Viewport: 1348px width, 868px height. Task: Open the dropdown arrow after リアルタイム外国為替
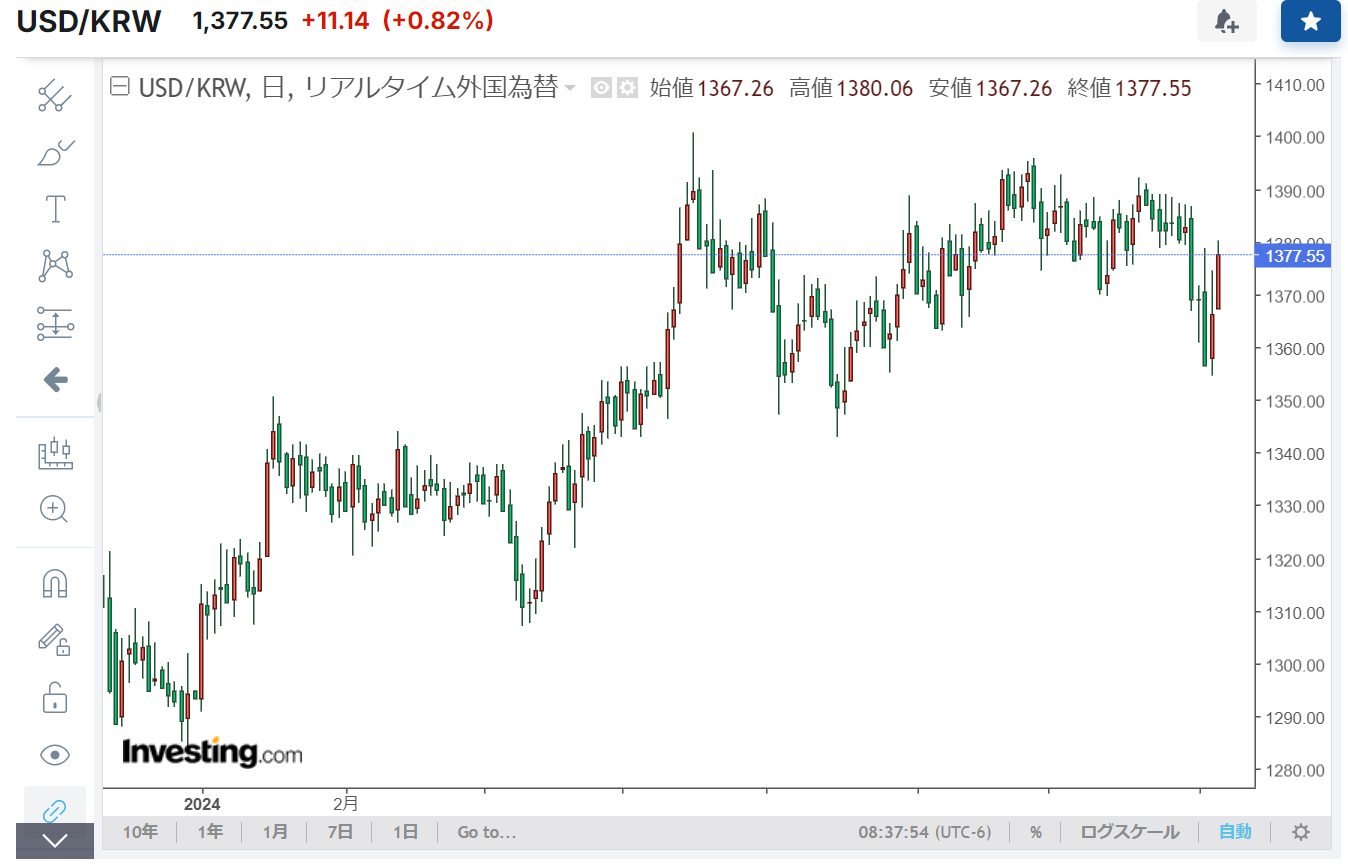tap(570, 89)
